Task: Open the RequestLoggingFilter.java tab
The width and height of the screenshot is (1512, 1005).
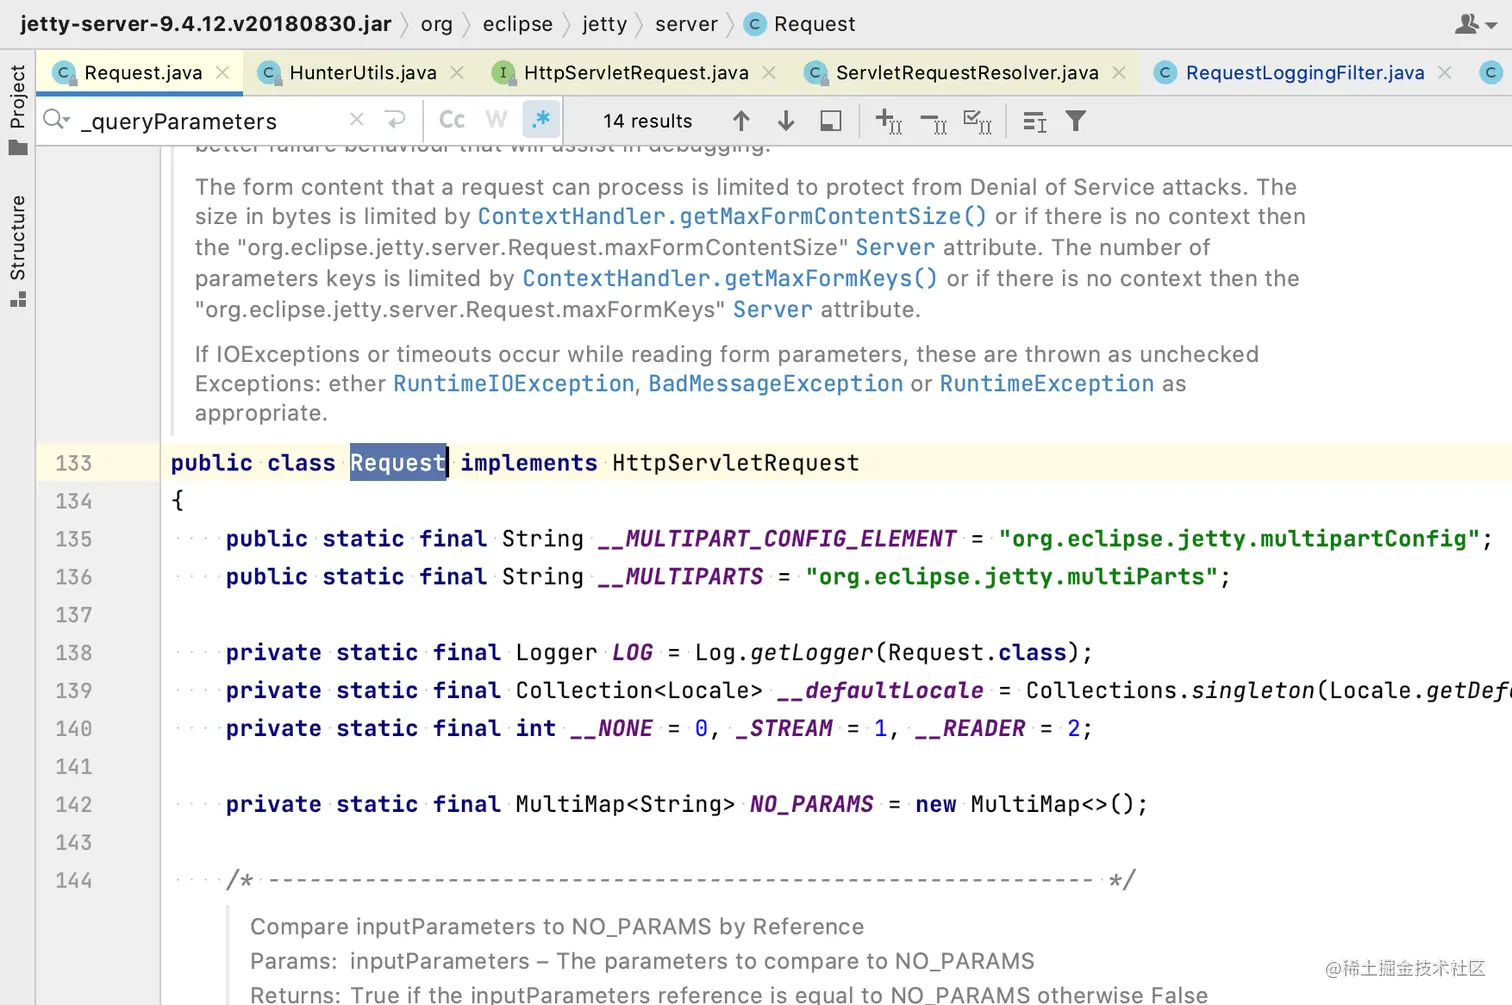Action: click(1304, 72)
